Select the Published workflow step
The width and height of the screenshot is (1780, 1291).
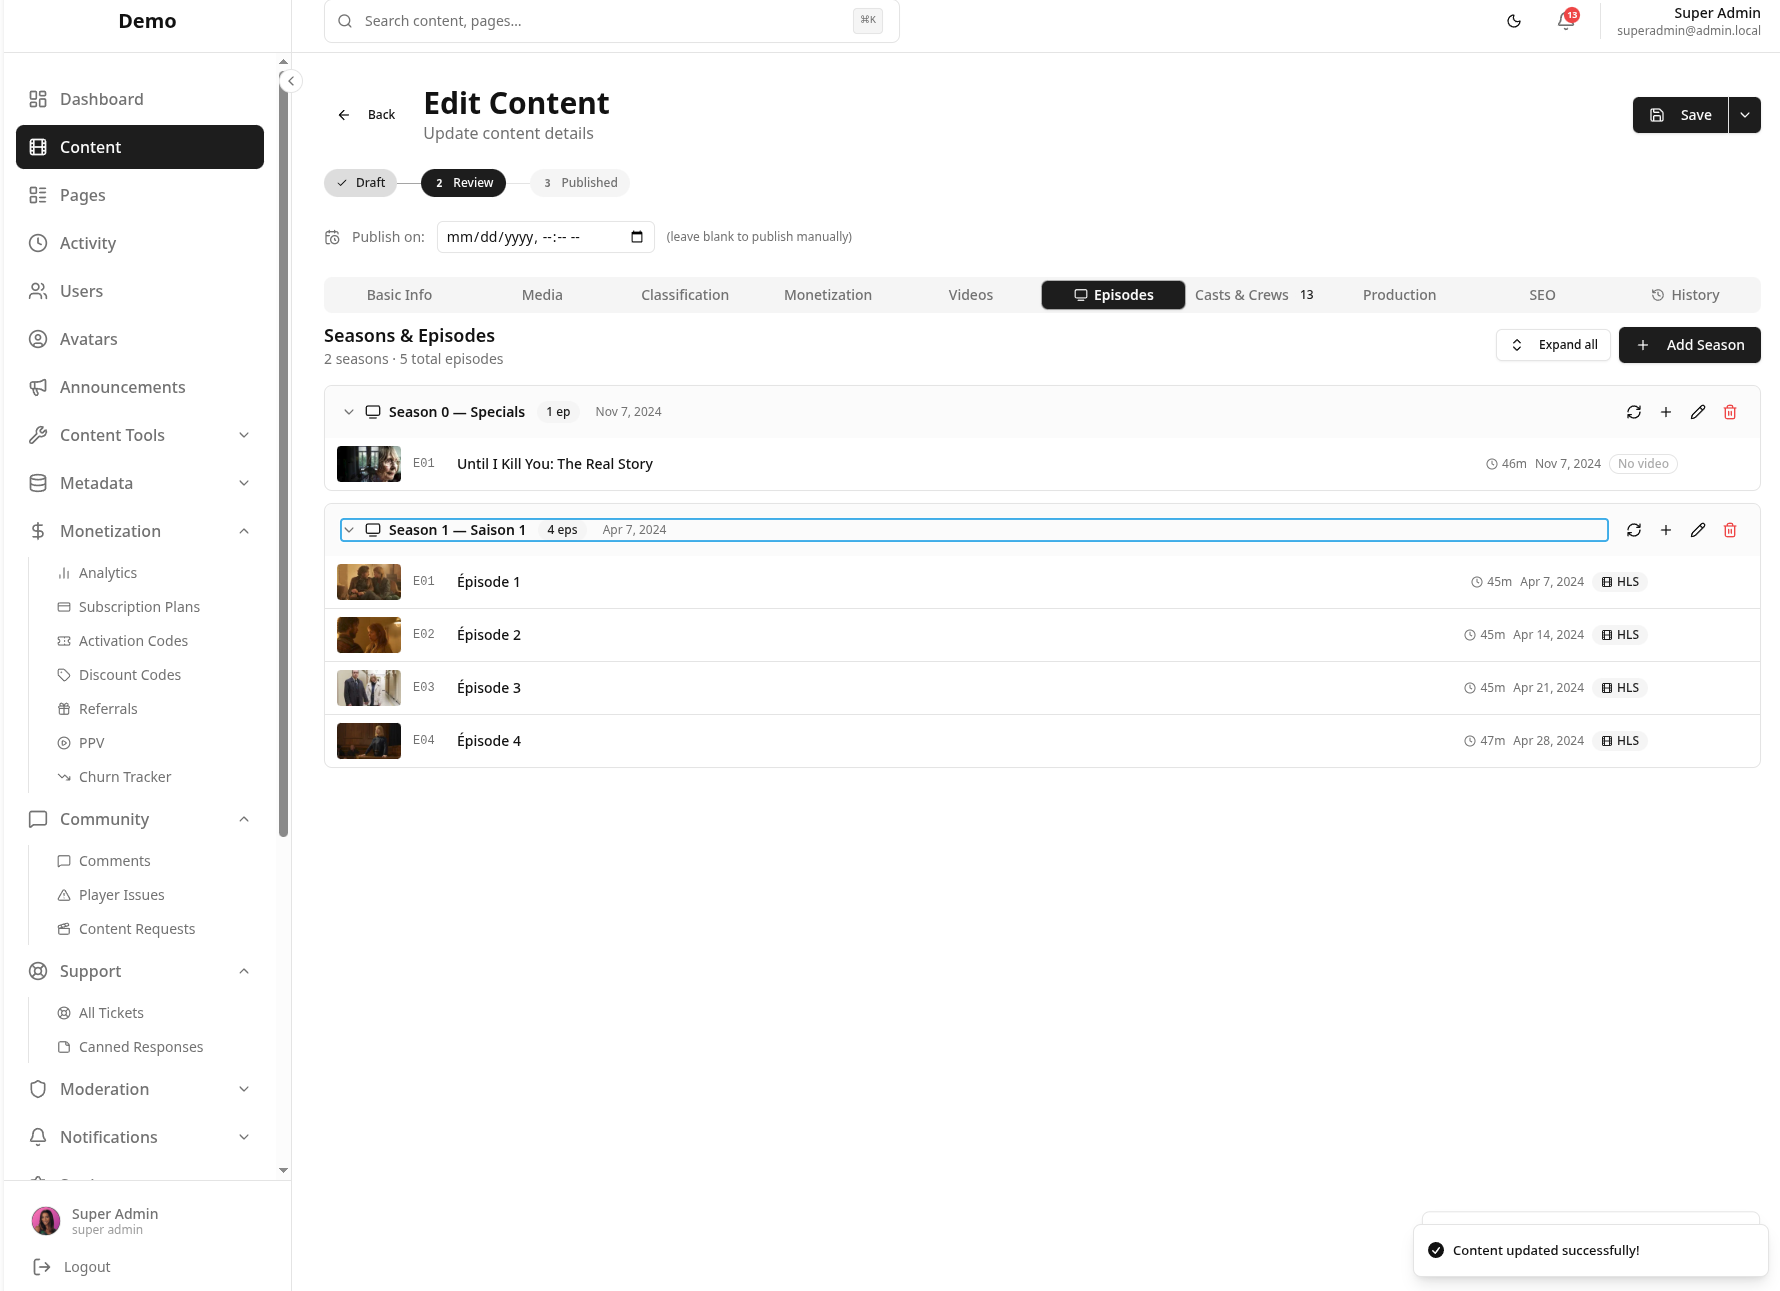point(579,183)
